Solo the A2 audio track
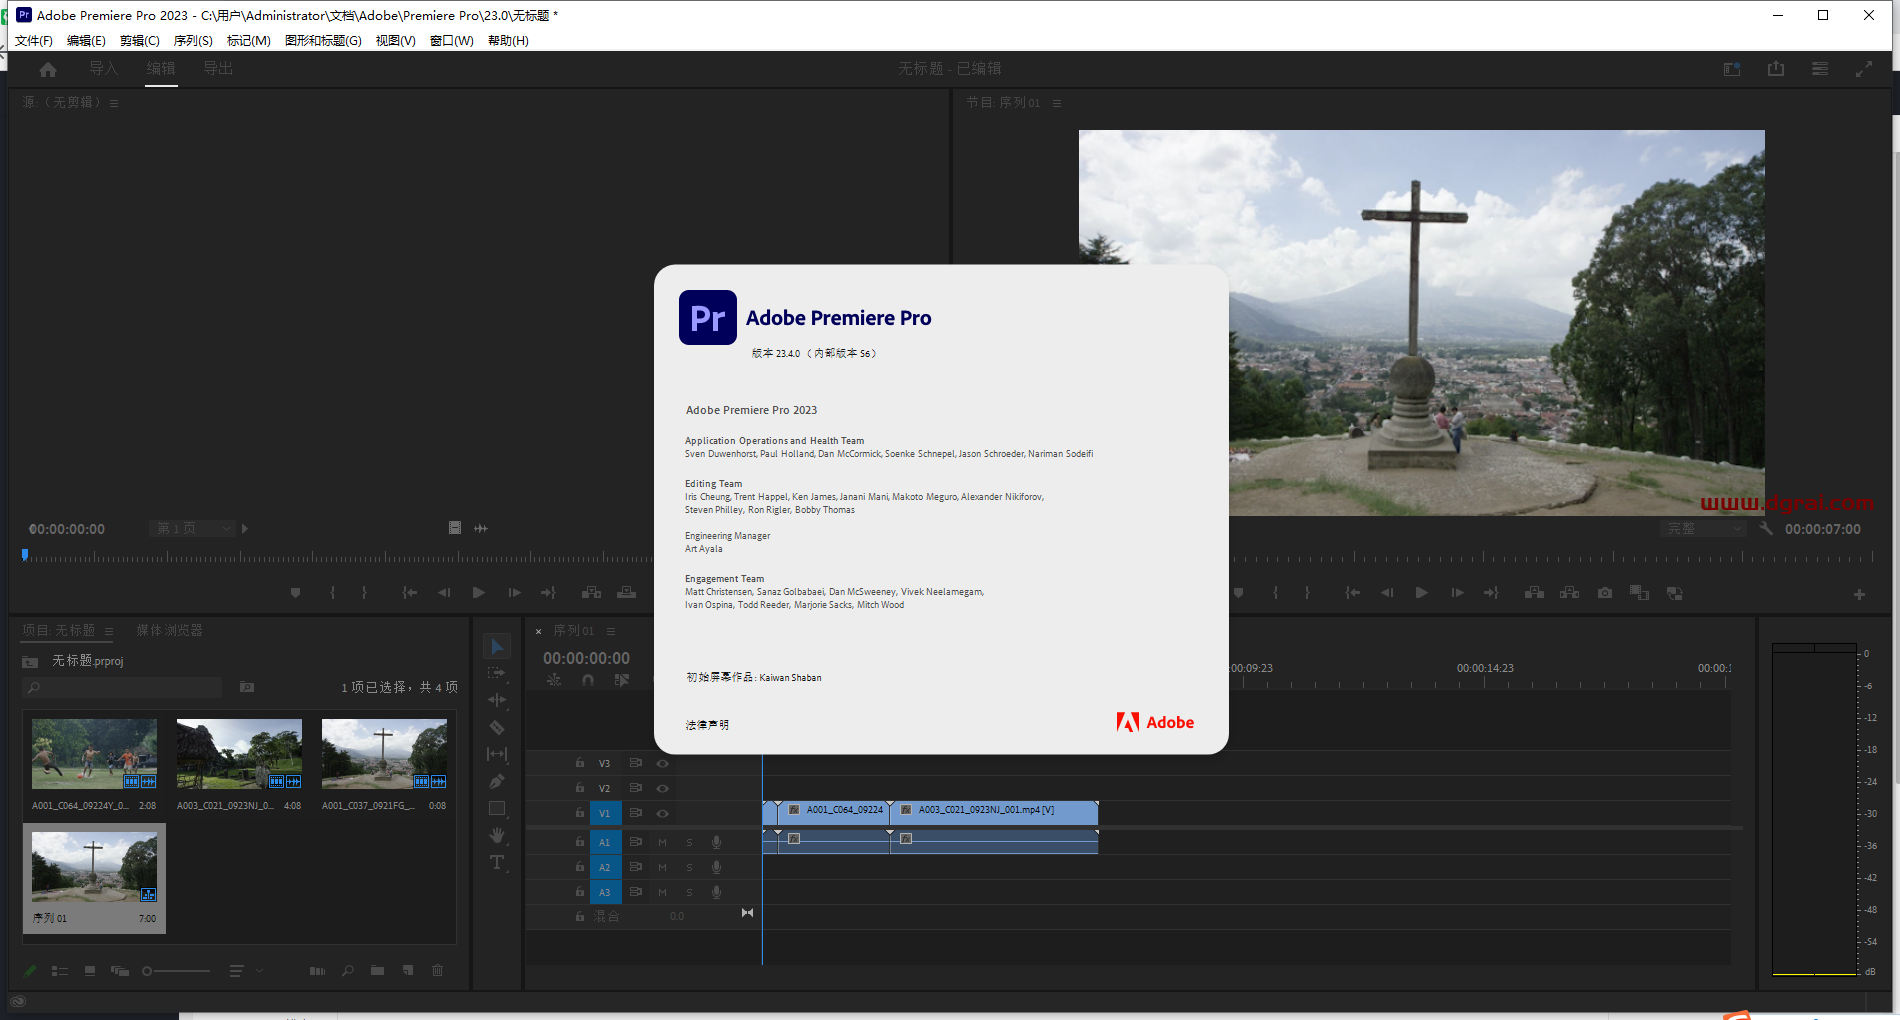Image resolution: width=1900 pixels, height=1020 pixels. coord(689,867)
